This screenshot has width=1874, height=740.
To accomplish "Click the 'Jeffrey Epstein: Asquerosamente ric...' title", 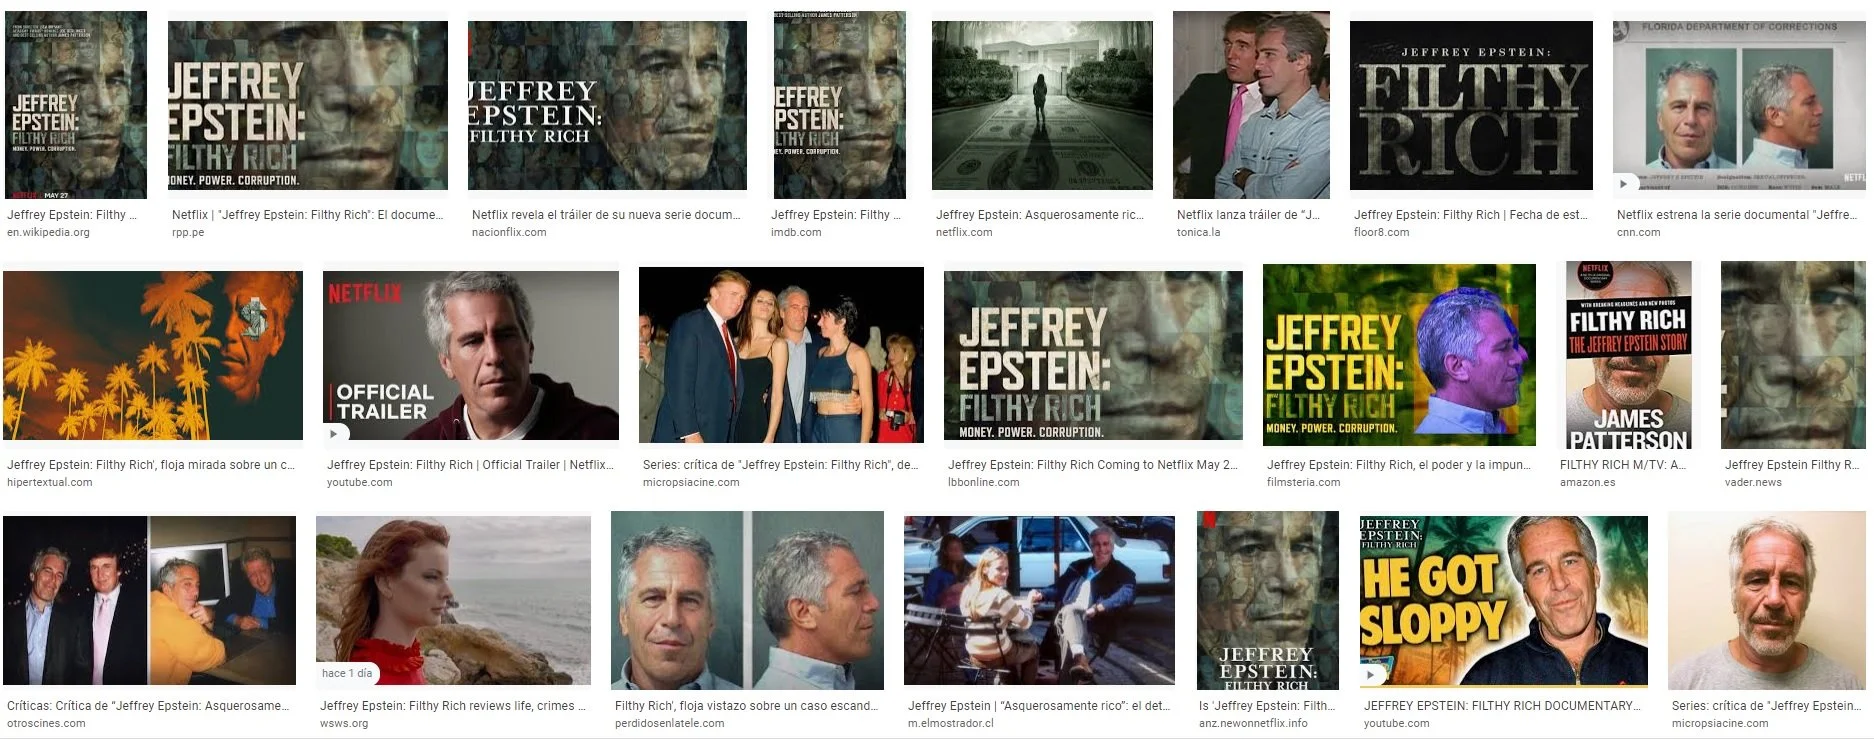I will click(x=1040, y=215).
